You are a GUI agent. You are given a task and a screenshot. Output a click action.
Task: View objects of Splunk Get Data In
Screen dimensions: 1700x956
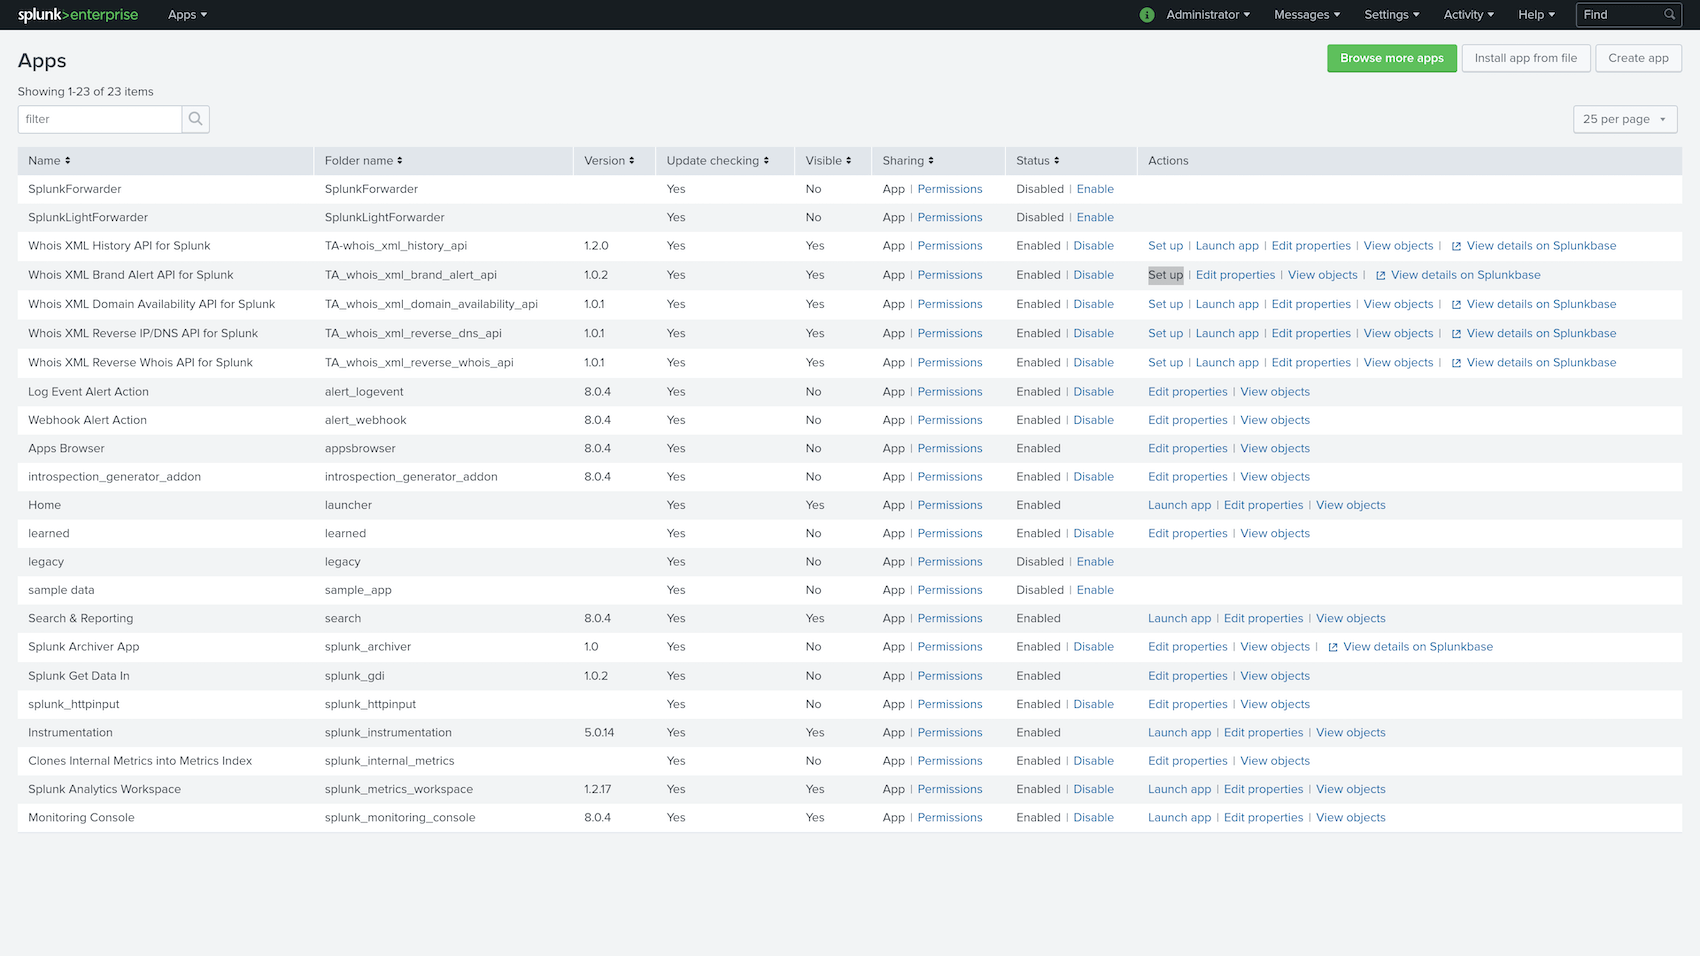1275,676
